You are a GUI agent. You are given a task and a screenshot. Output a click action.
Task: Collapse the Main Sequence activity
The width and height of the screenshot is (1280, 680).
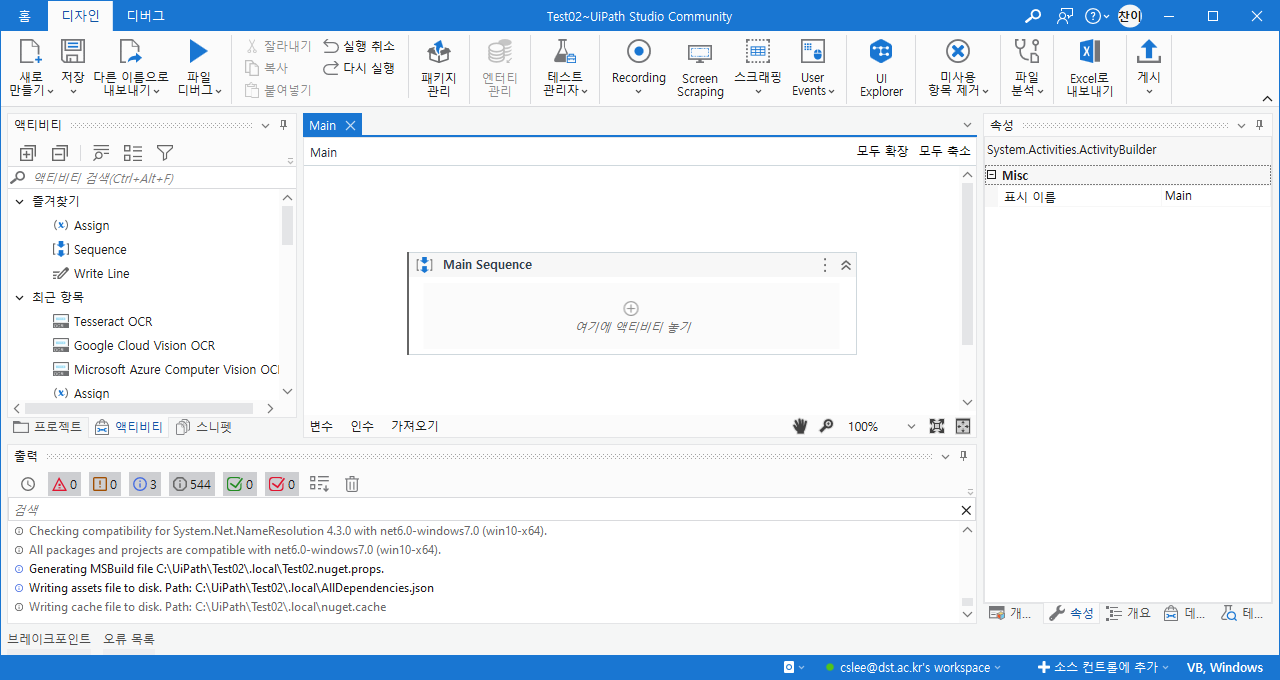[846, 265]
